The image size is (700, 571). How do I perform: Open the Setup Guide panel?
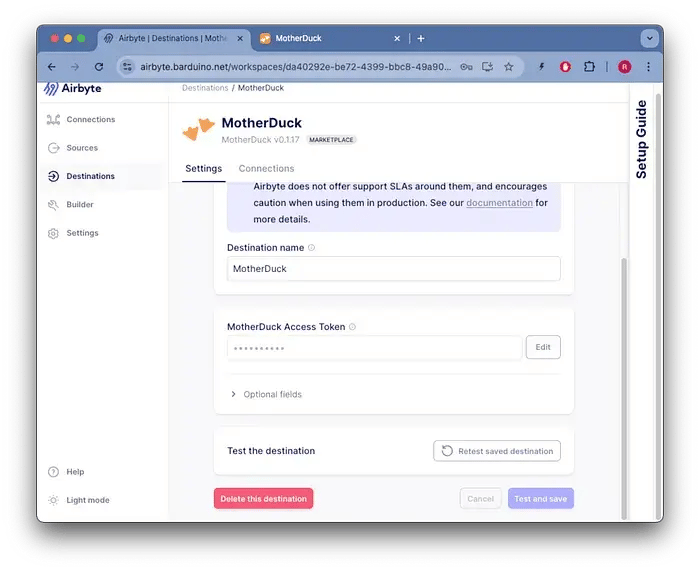pyautogui.click(x=641, y=139)
